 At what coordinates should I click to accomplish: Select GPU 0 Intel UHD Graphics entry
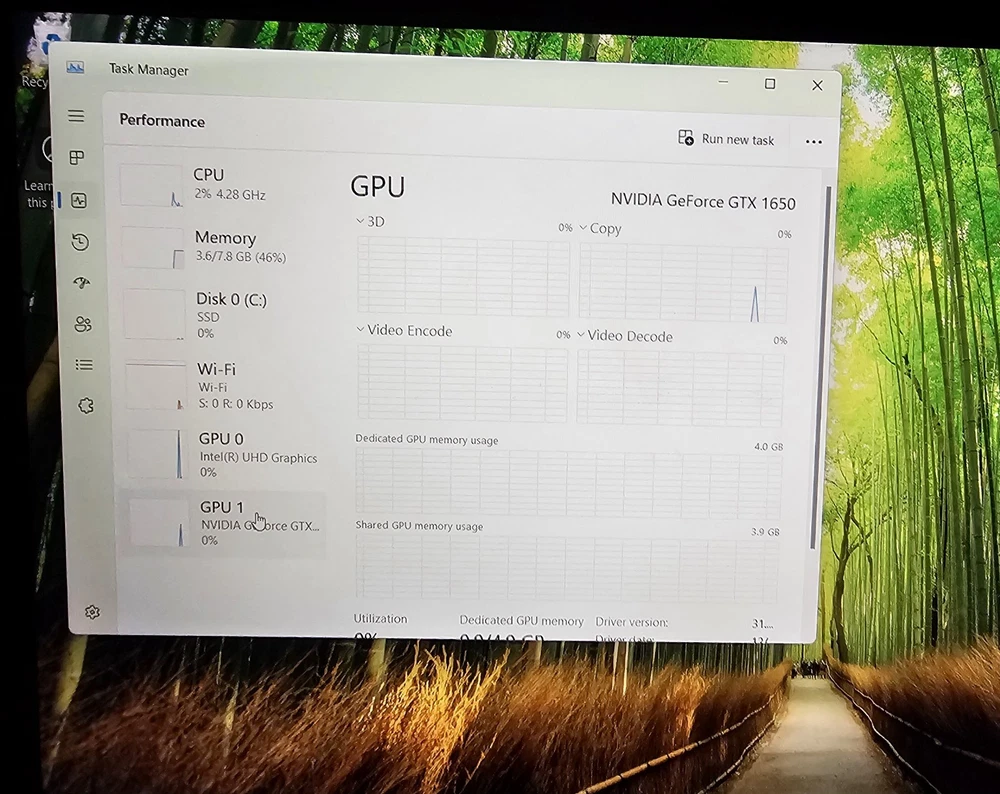point(224,454)
